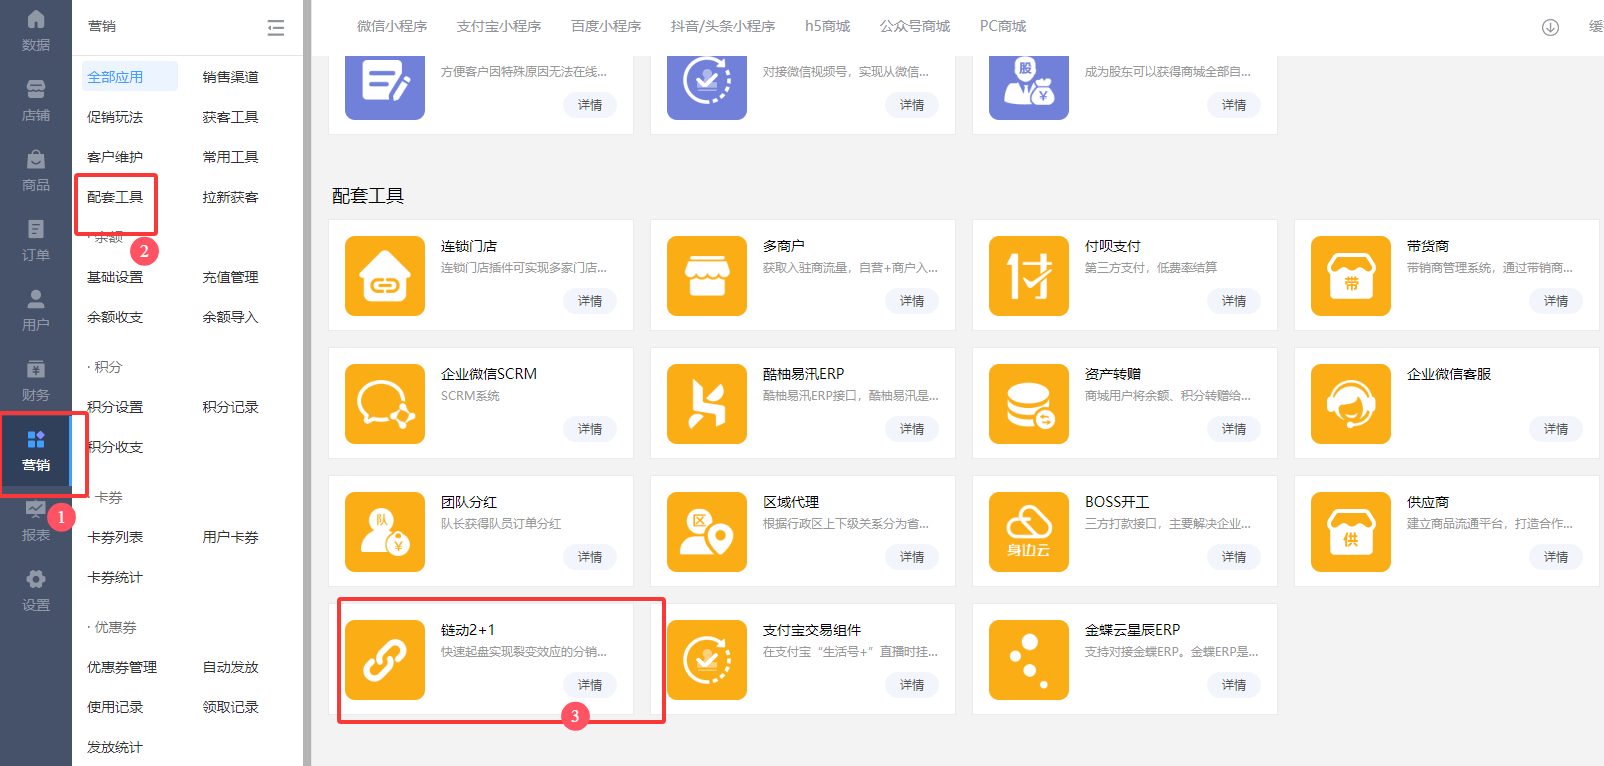Open the 链动2+1 app icon
Viewport: 1604px width, 766px height.
pos(385,660)
